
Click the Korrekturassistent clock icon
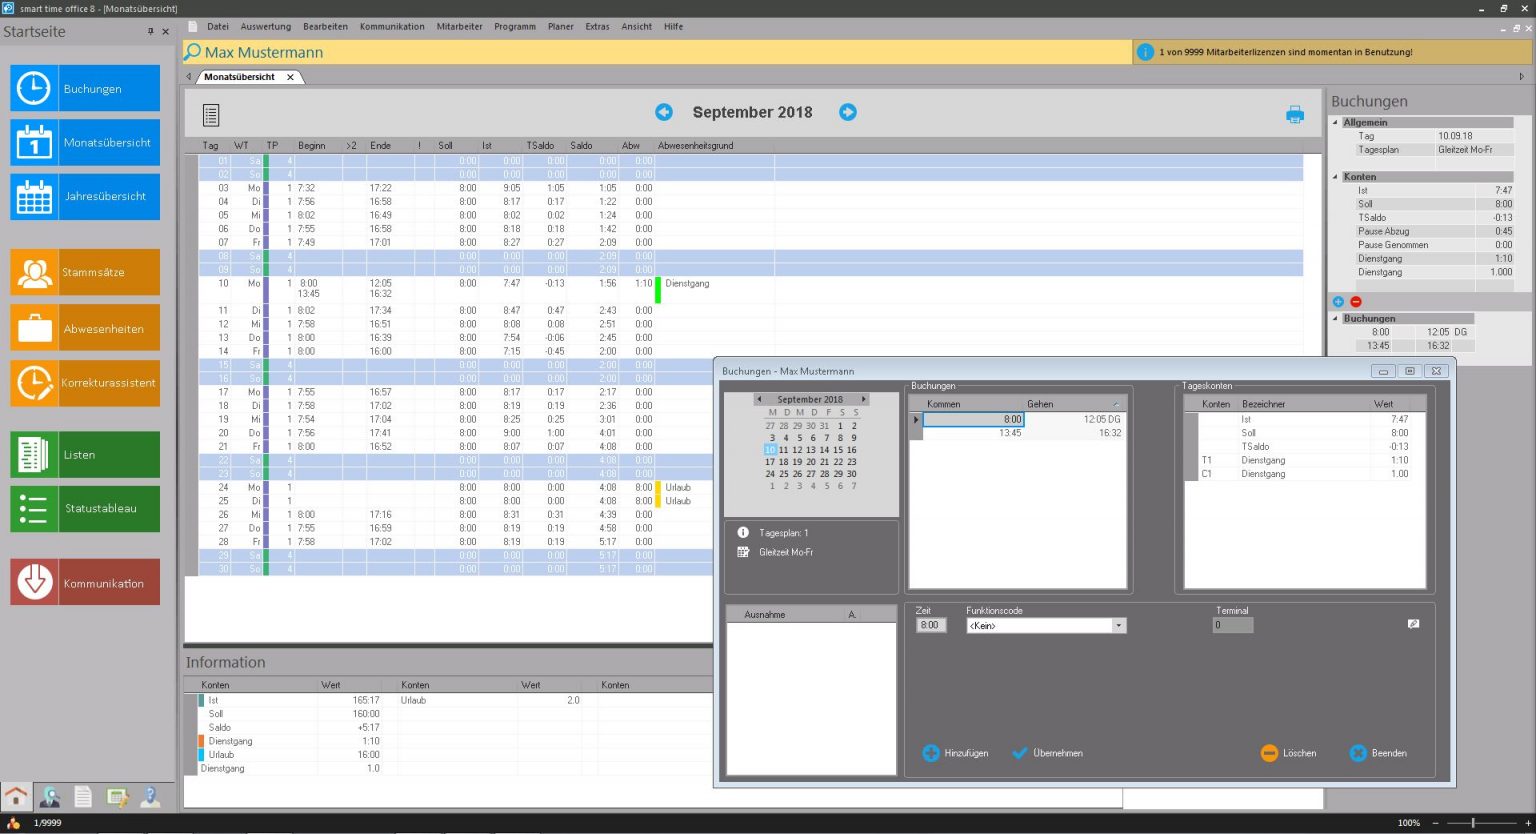tap(34, 383)
